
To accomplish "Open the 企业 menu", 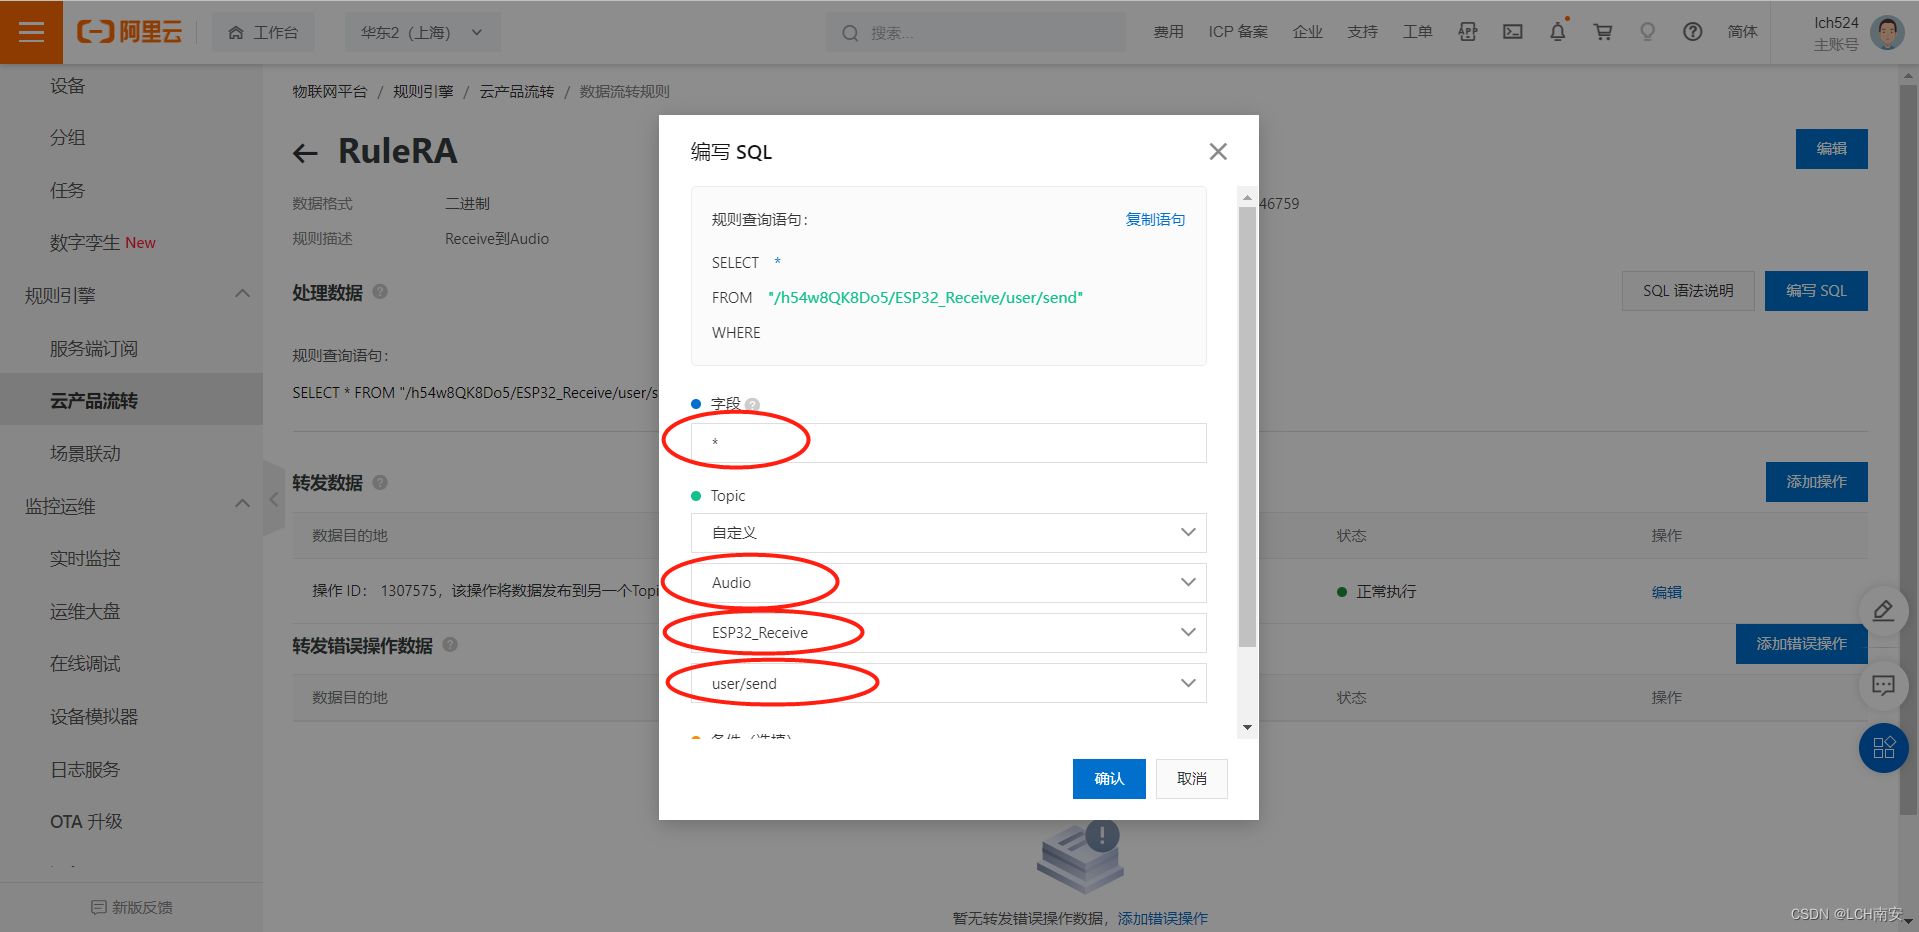I will click(x=1308, y=32).
